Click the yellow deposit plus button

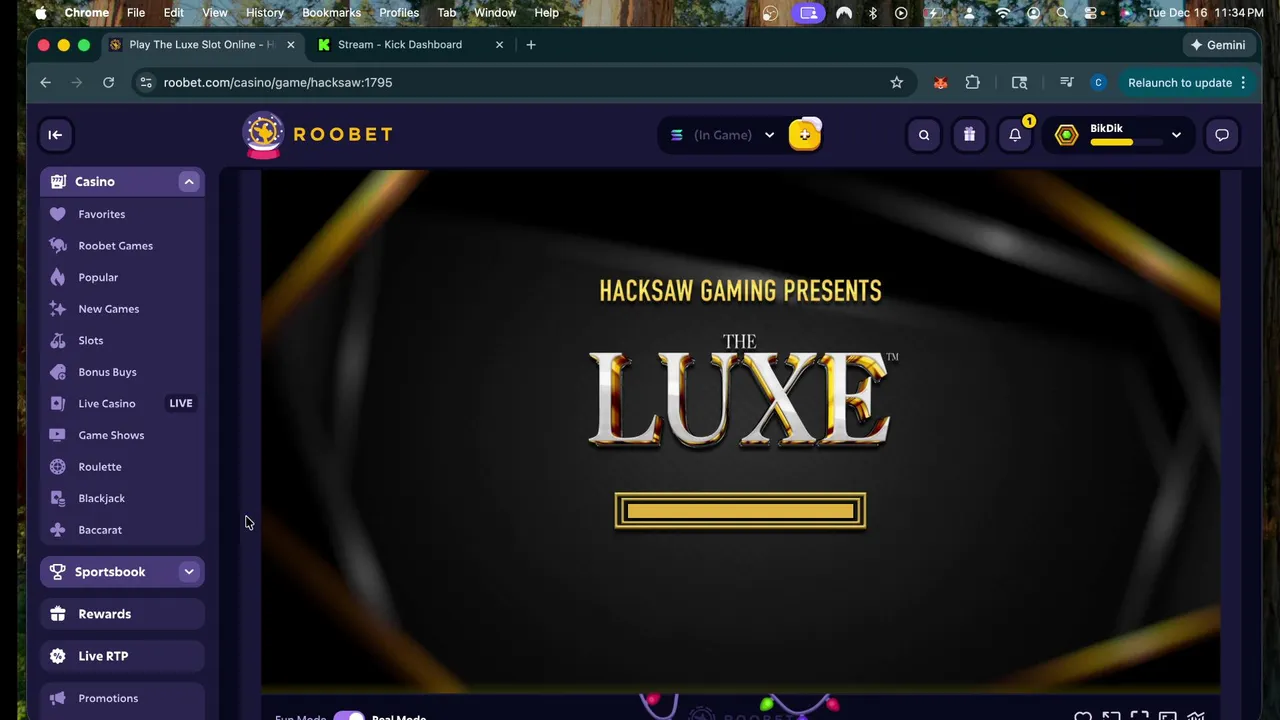(805, 135)
